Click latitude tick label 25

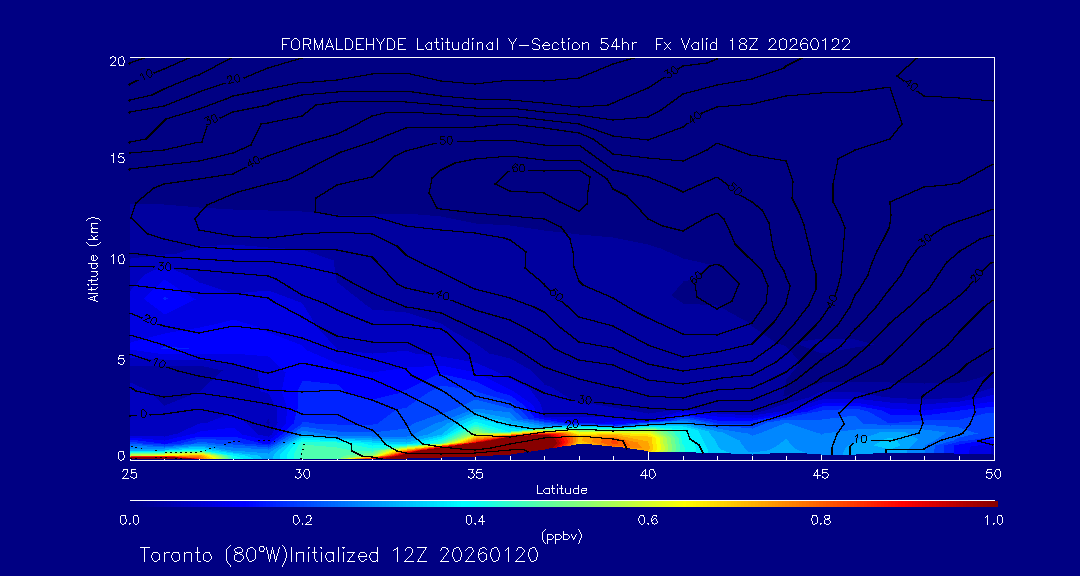(x=129, y=474)
